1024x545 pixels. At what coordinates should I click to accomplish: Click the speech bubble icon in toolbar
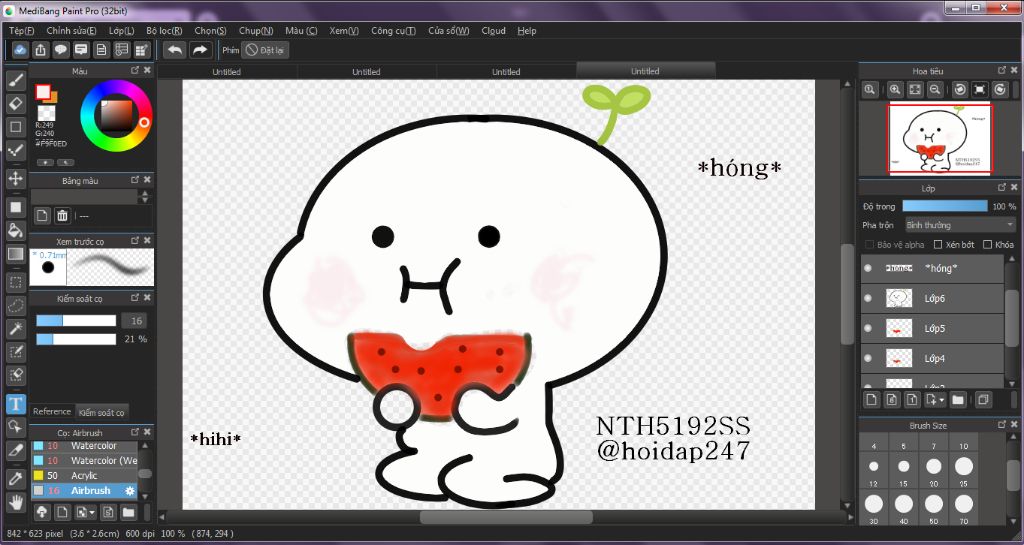(61, 50)
